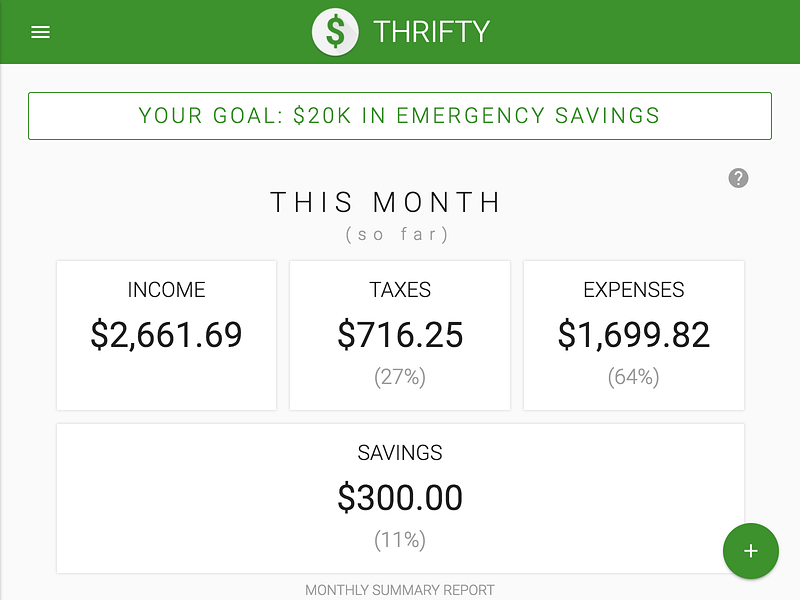Select the circular help bubble near THIS MONTH
Viewport: 800px width, 600px height.
pos(738,178)
